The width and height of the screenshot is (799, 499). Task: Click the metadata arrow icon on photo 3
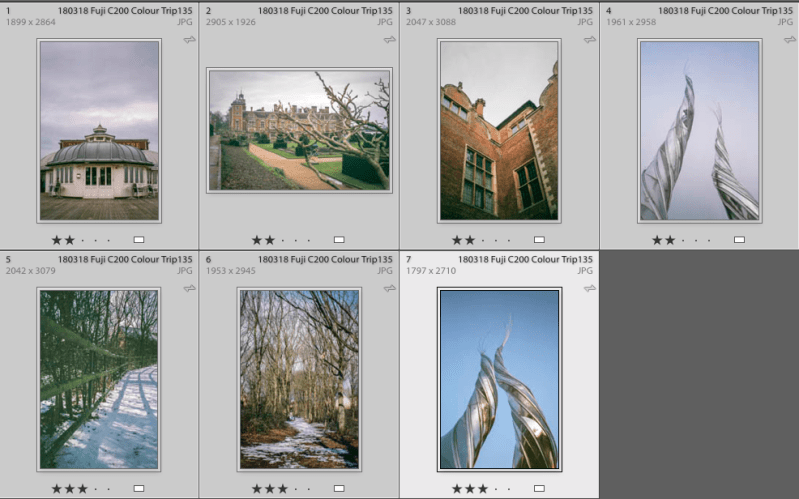click(x=589, y=40)
